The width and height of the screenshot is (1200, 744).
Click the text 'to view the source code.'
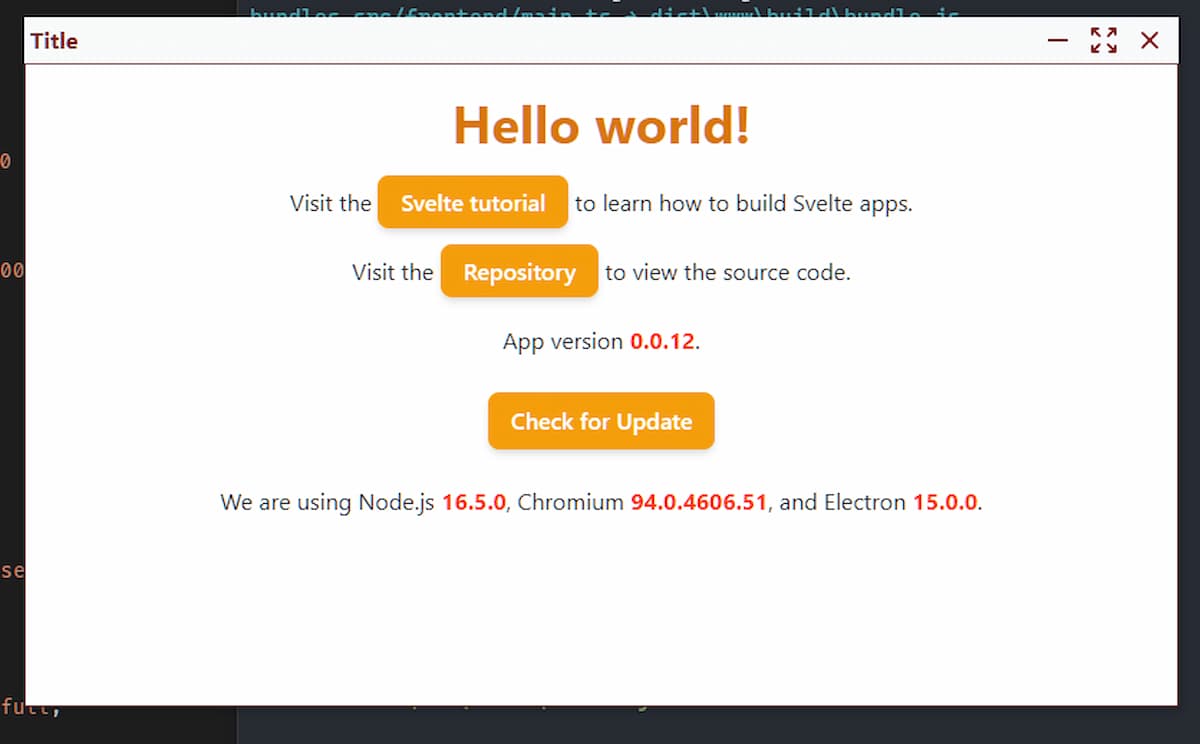(x=728, y=272)
